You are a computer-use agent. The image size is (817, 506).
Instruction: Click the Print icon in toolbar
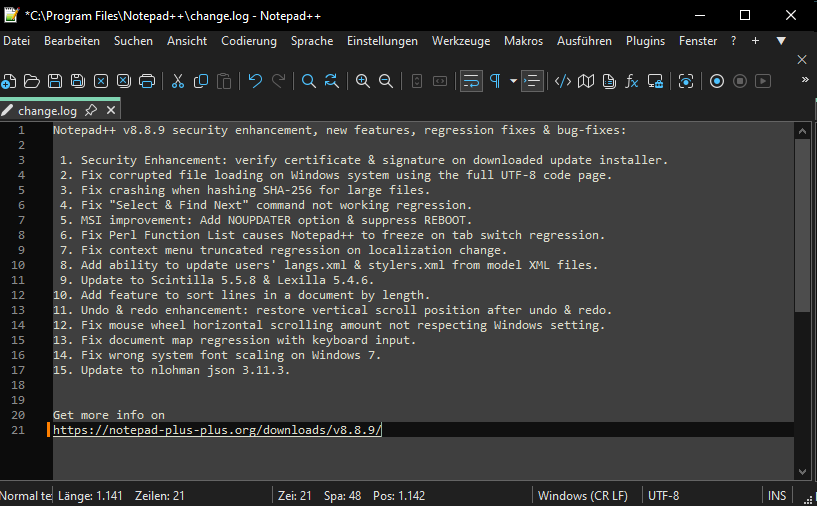tap(147, 81)
